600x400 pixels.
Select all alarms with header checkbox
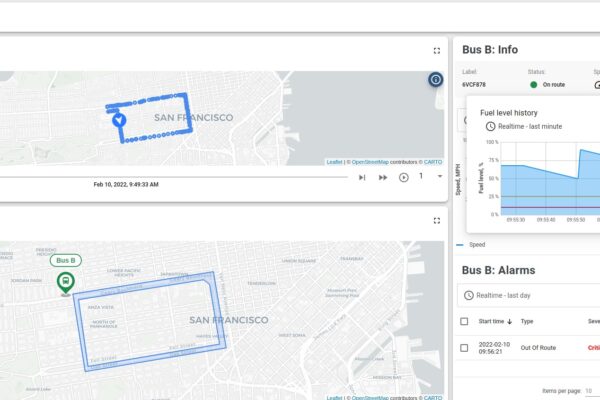[x=463, y=321]
